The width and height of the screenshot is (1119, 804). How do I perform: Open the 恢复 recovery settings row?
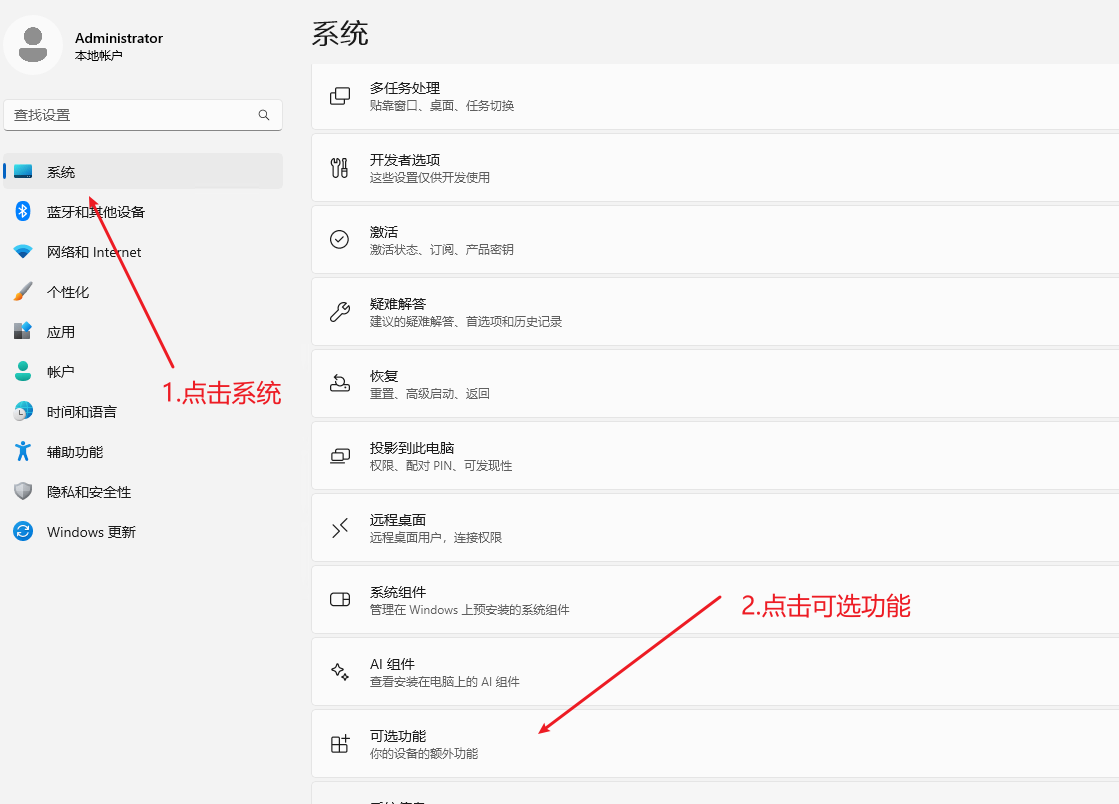coord(714,384)
